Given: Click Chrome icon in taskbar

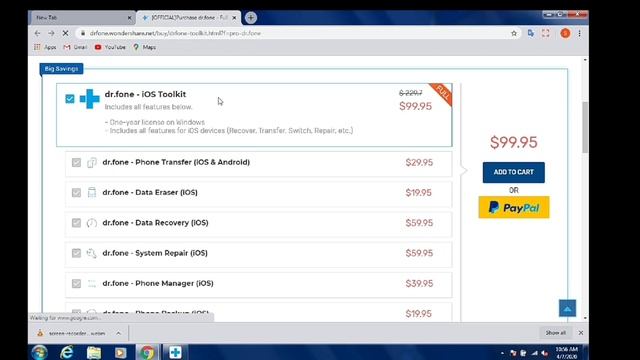Looking at the screenshot, I should pos(147,352).
